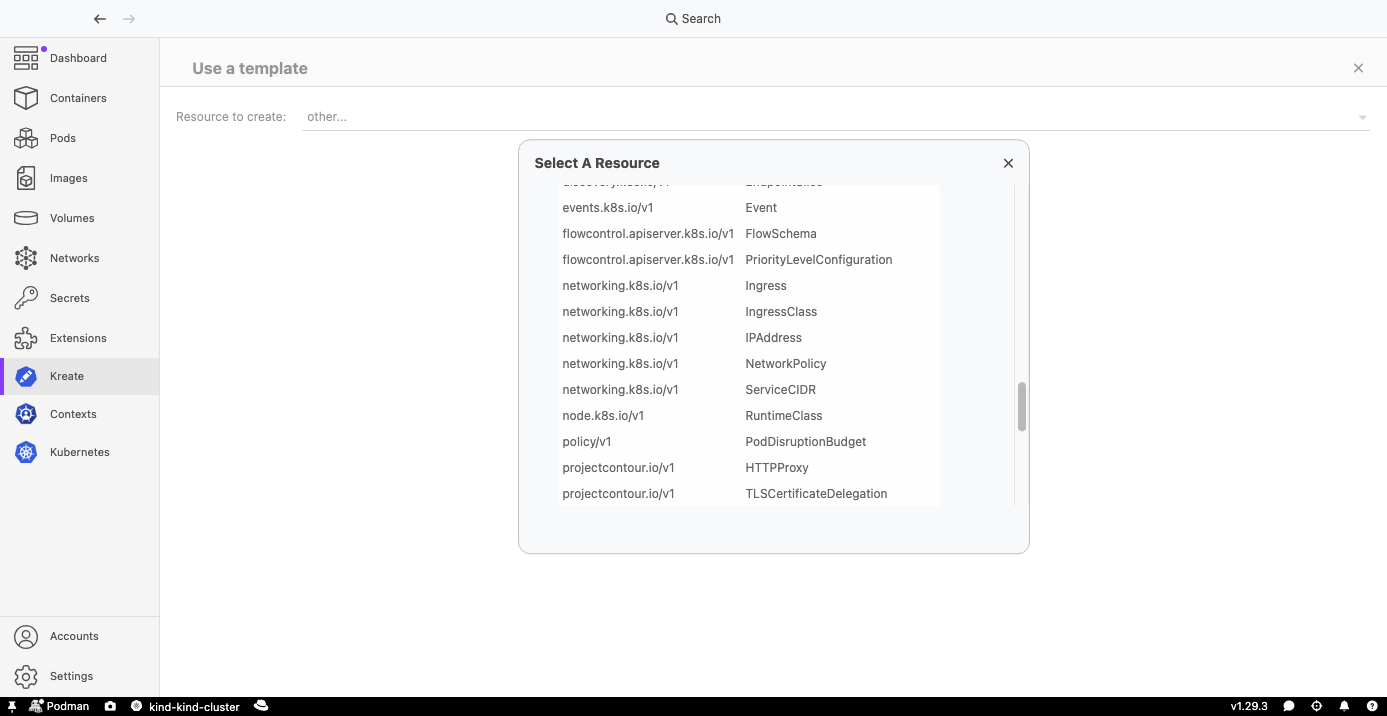Open the Dashboard icon in the sidebar
The width and height of the screenshot is (1387, 716).
26,58
